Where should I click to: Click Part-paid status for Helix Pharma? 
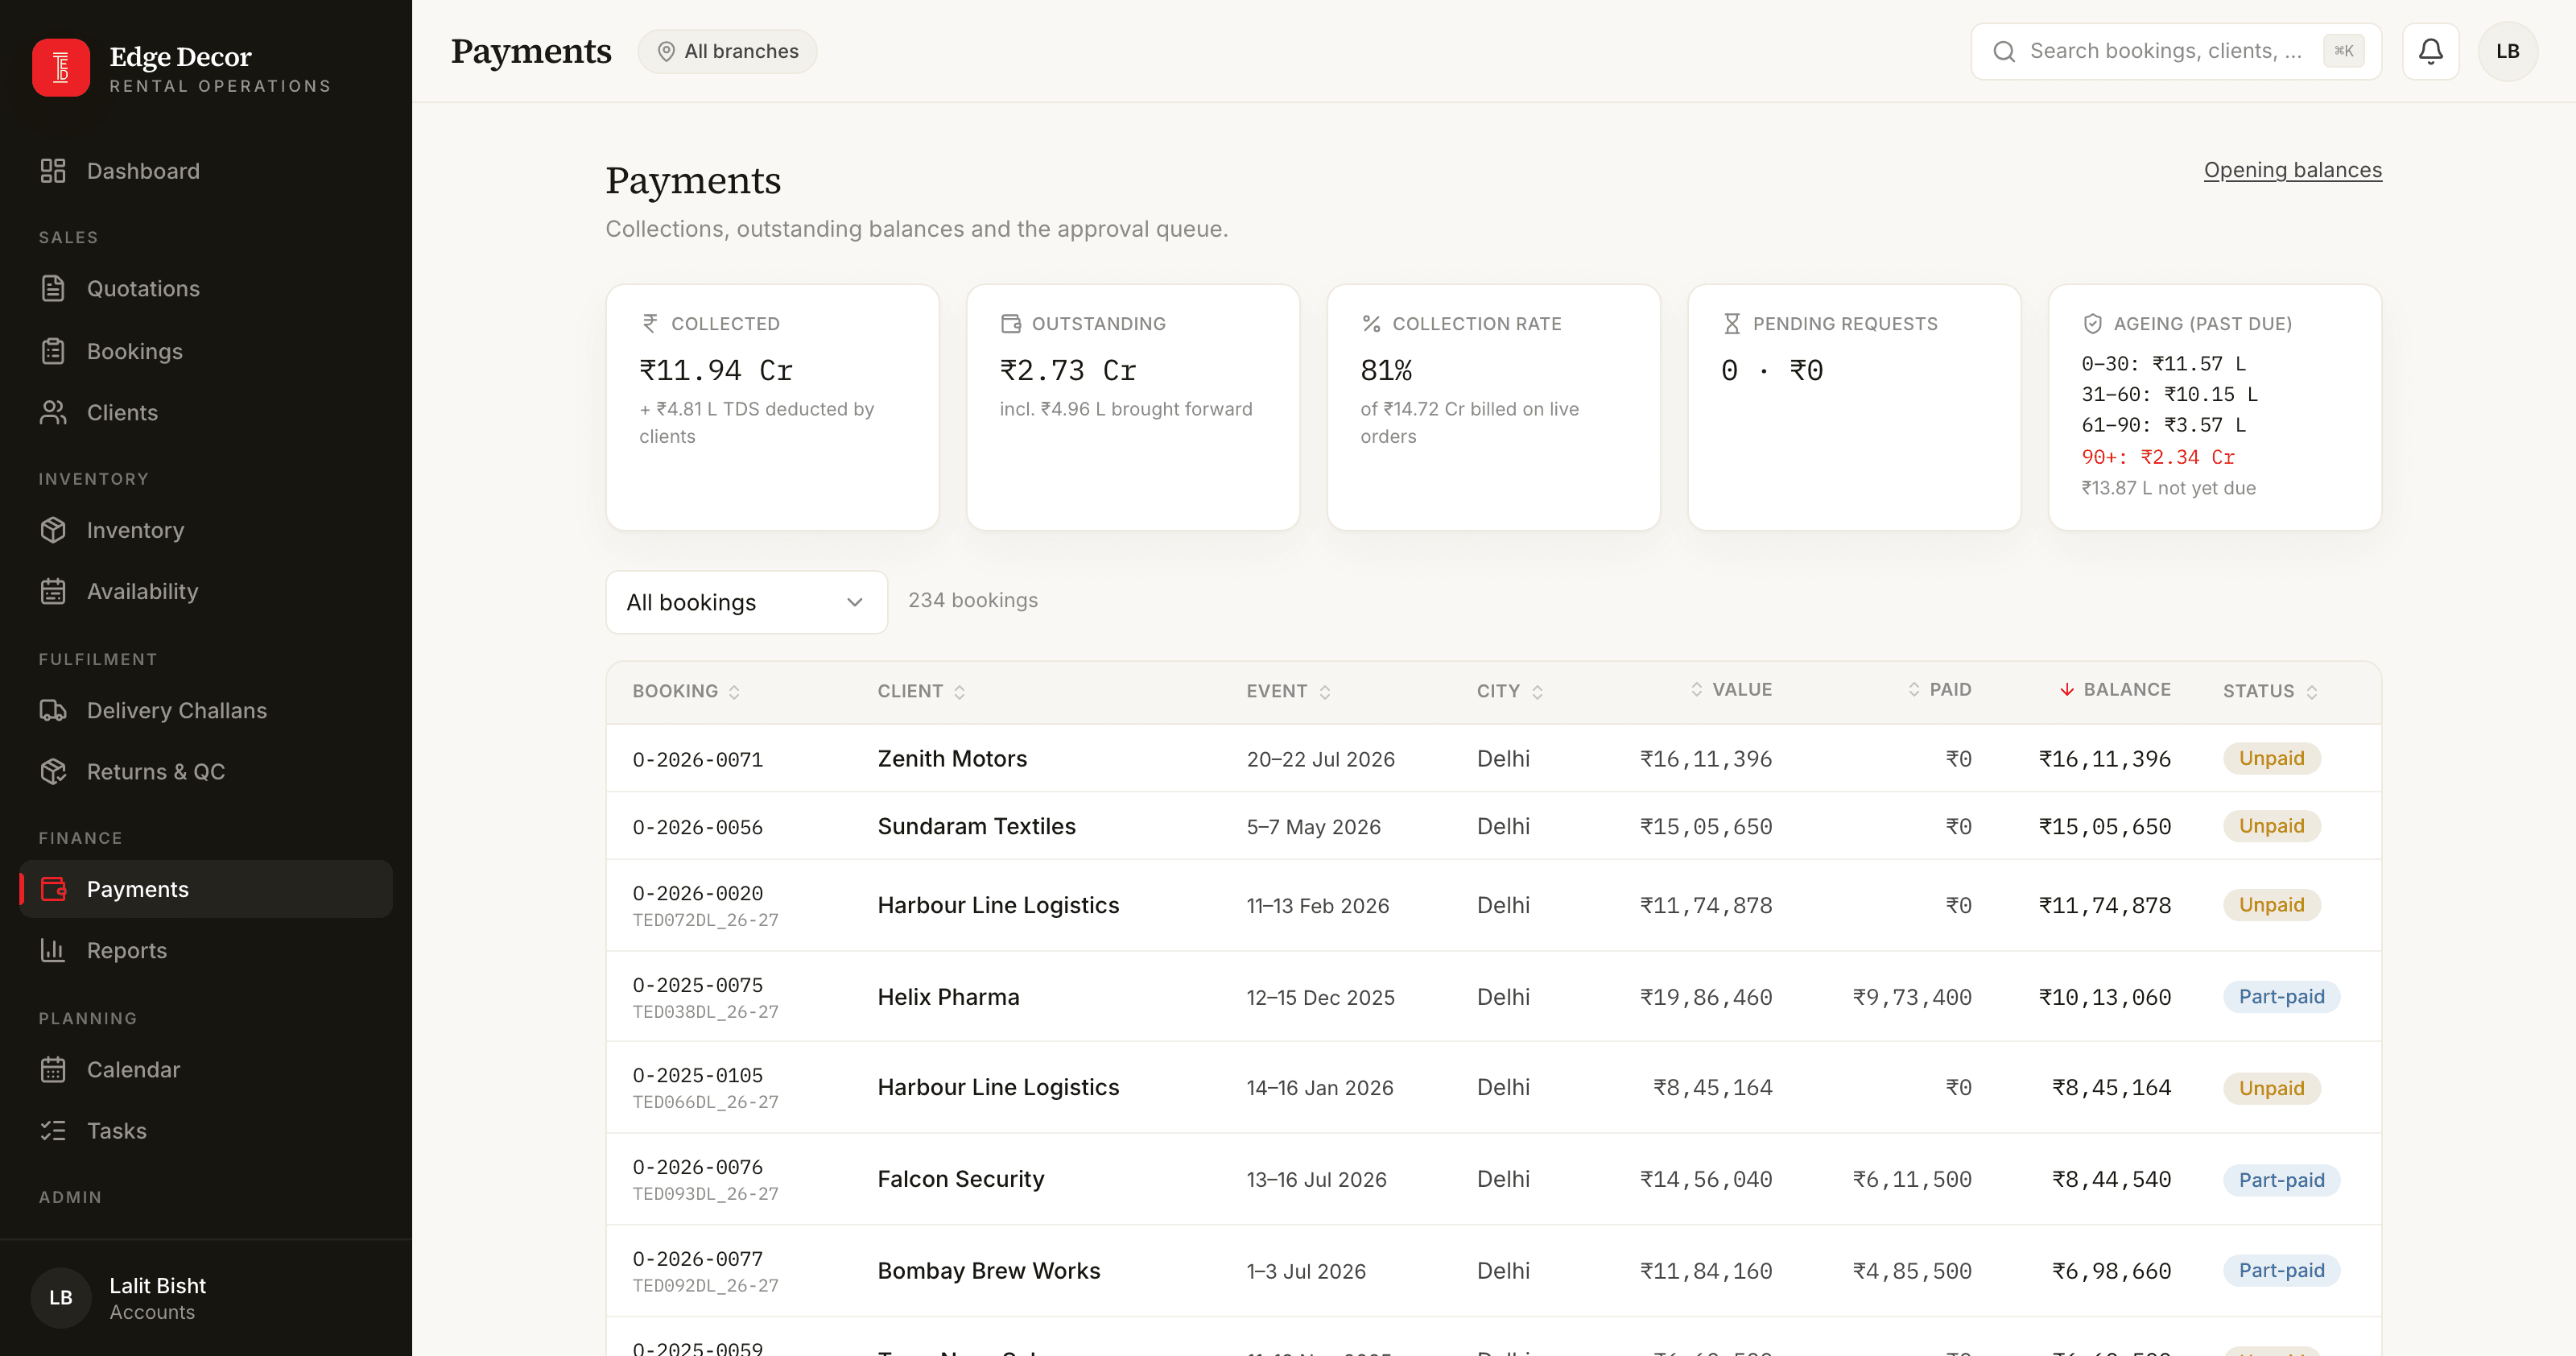(2281, 997)
